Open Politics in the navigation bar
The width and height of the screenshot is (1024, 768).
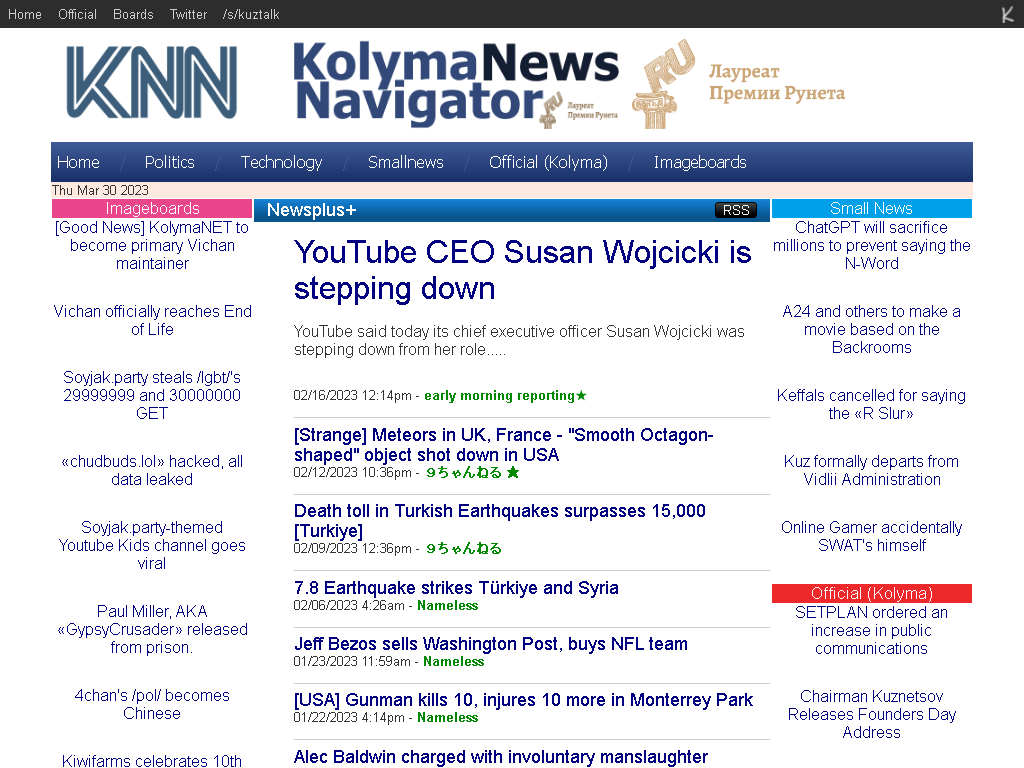tap(169, 162)
